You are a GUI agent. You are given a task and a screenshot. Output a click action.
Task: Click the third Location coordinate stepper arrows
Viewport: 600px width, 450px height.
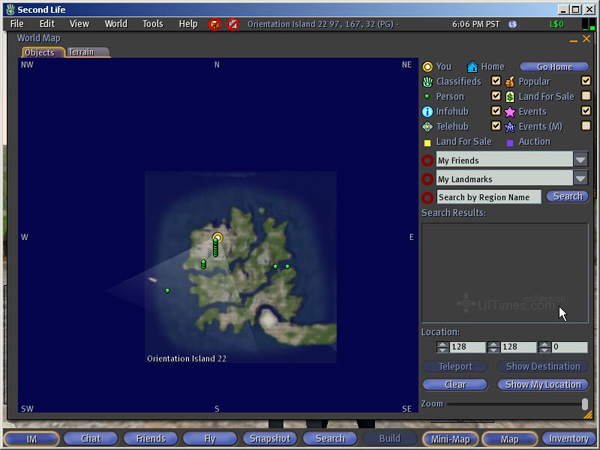[544, 347]
